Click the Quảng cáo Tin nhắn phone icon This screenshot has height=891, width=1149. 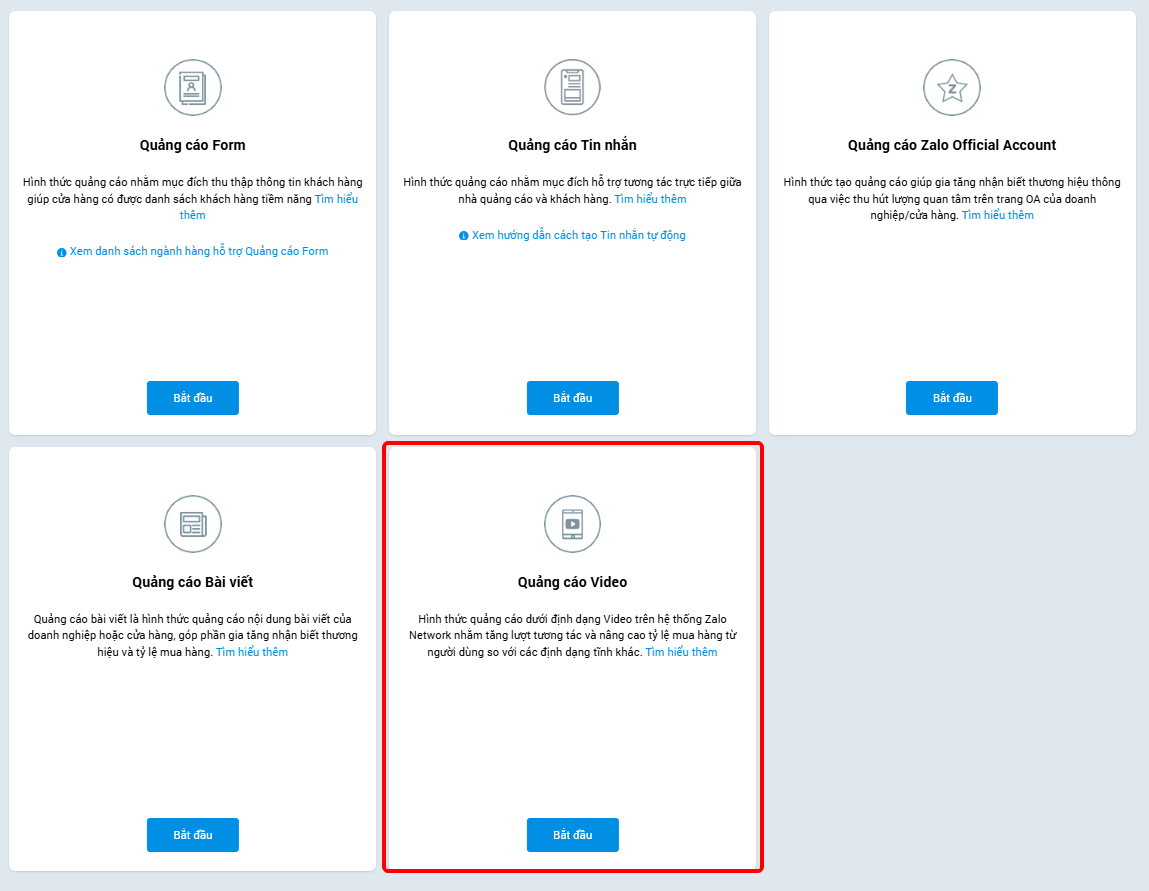point(572,88)
